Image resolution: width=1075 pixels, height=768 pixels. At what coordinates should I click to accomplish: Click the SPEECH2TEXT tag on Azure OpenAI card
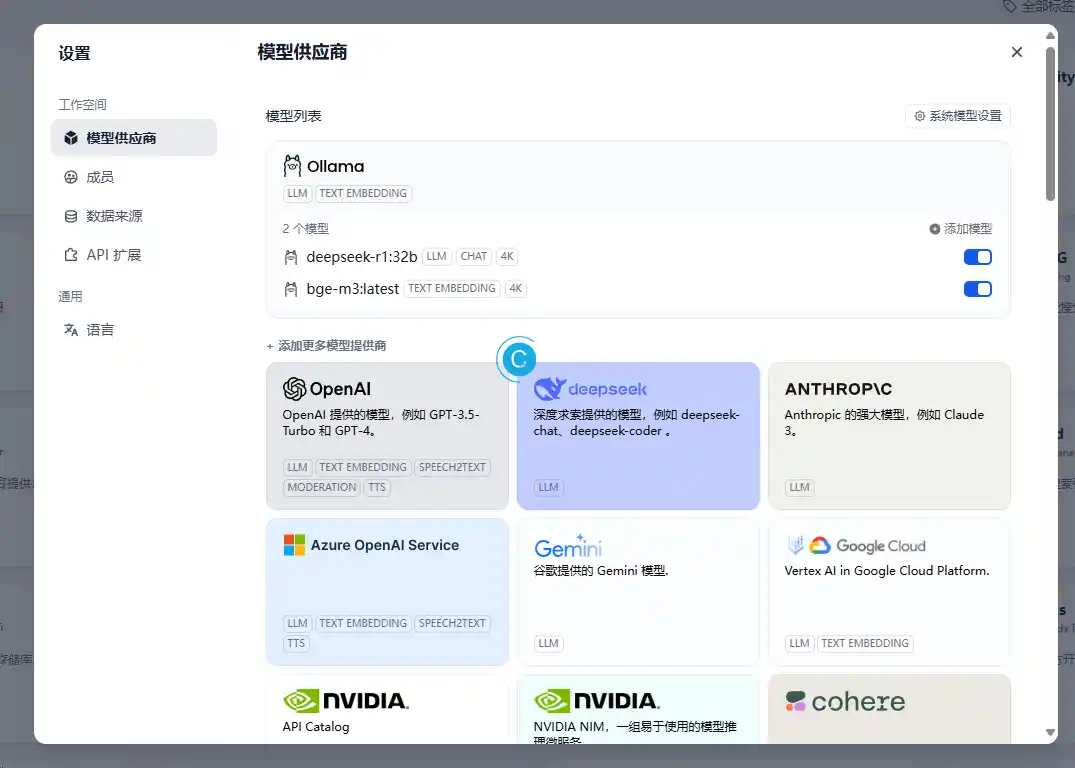[452, 623]
